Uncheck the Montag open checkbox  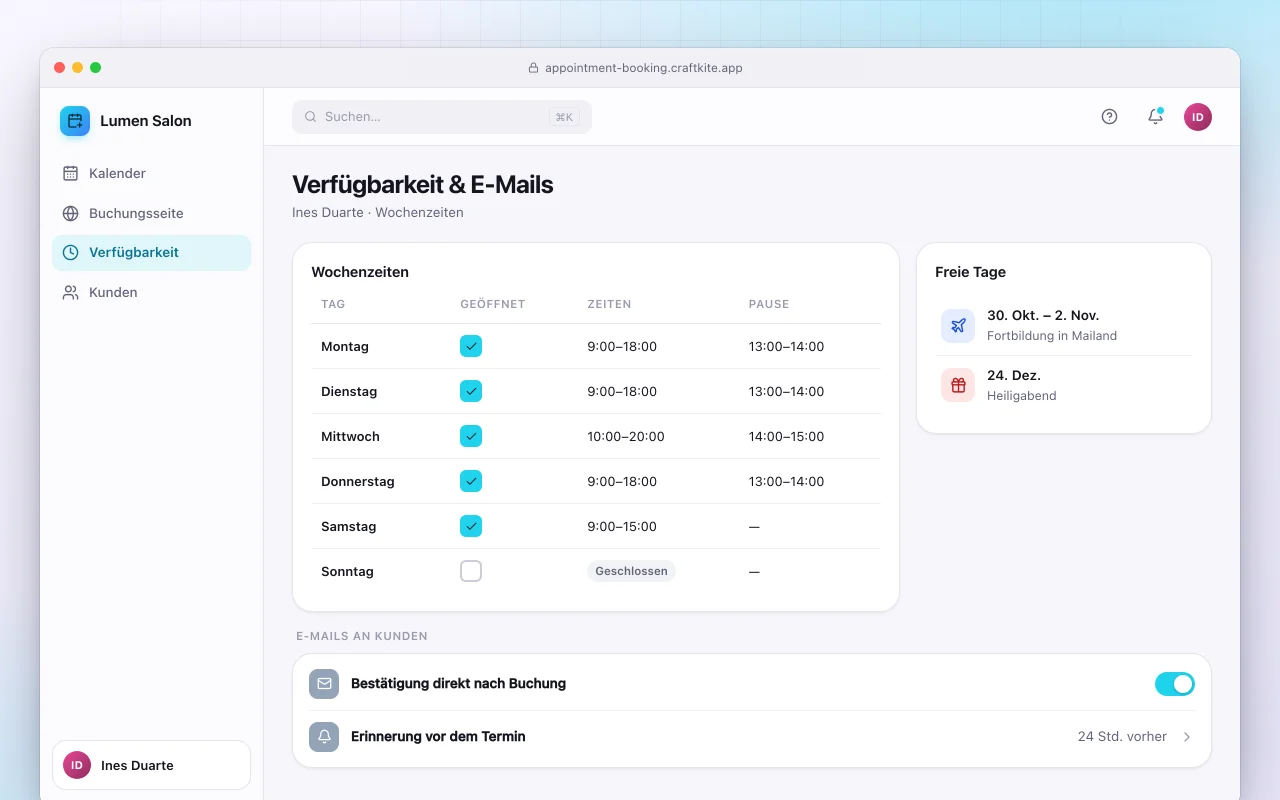pos(471,346)
